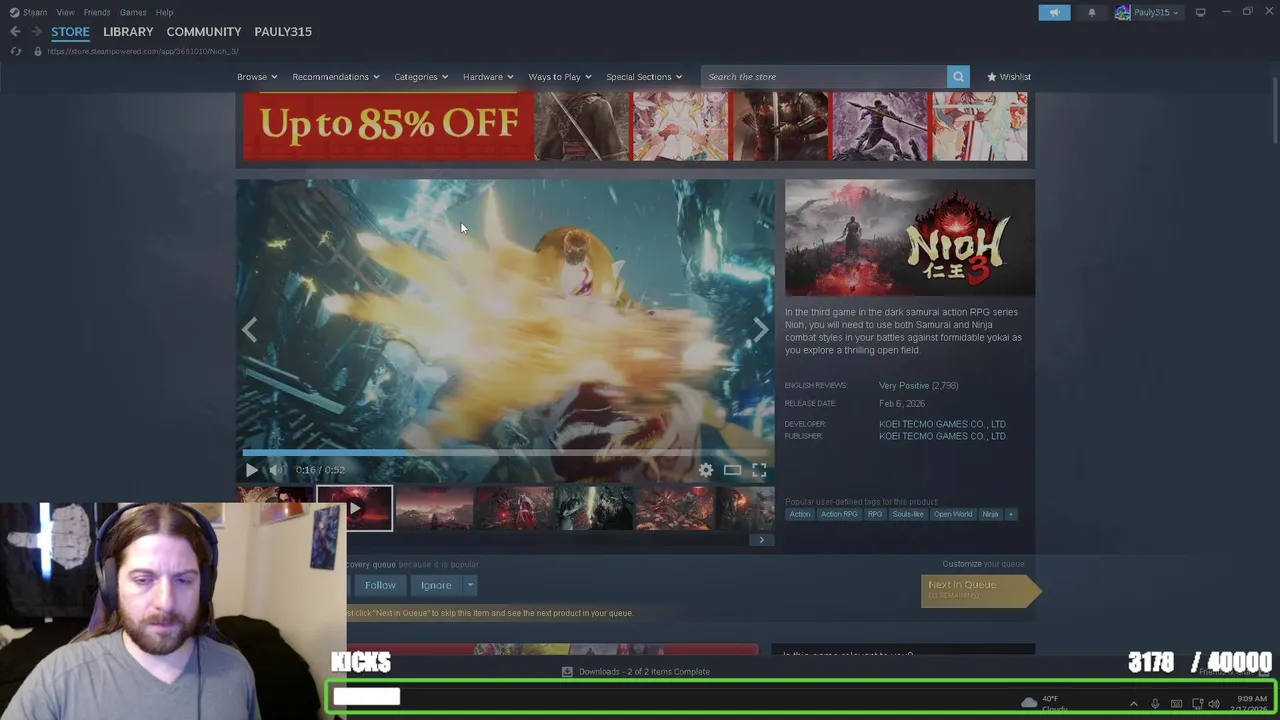The width and height of the screenshot is (1280, 720).
Task: Expand the Categories menu
Action: click(x=421, y=77)
